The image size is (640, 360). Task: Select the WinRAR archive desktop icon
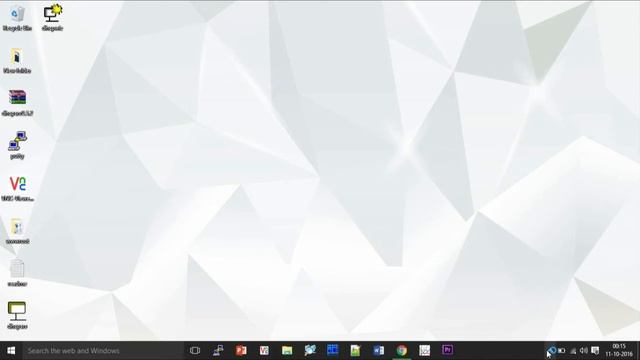pos(17,102)
